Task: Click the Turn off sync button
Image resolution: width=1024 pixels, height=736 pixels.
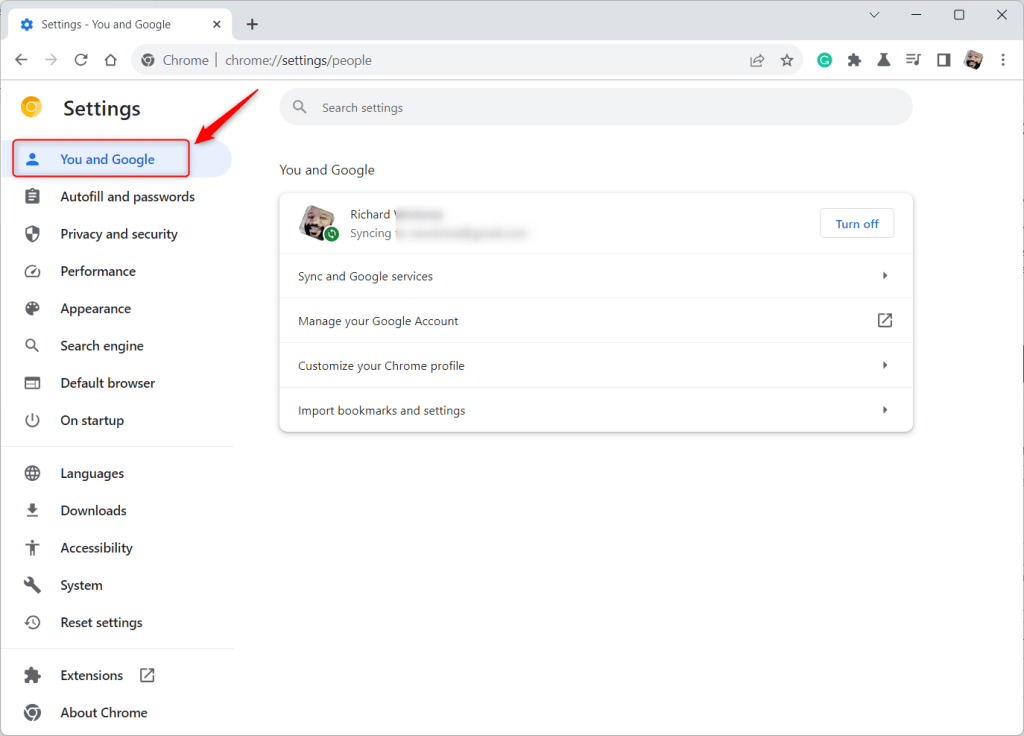Action: 856,223
